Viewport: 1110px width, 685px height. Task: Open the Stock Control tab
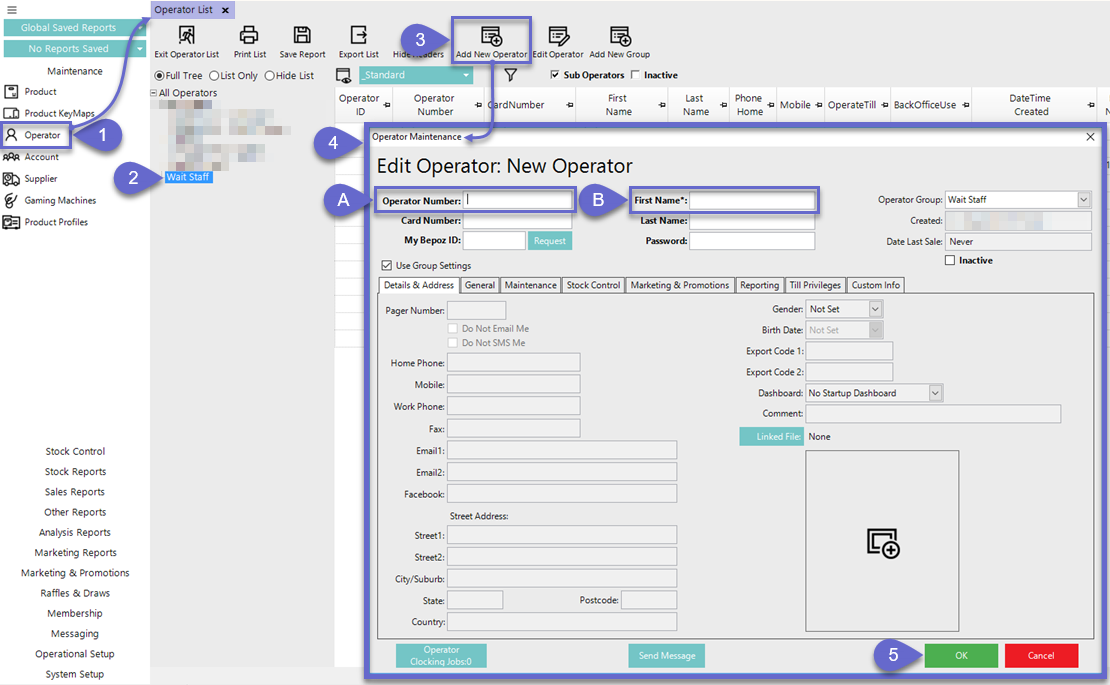point(593,285)
